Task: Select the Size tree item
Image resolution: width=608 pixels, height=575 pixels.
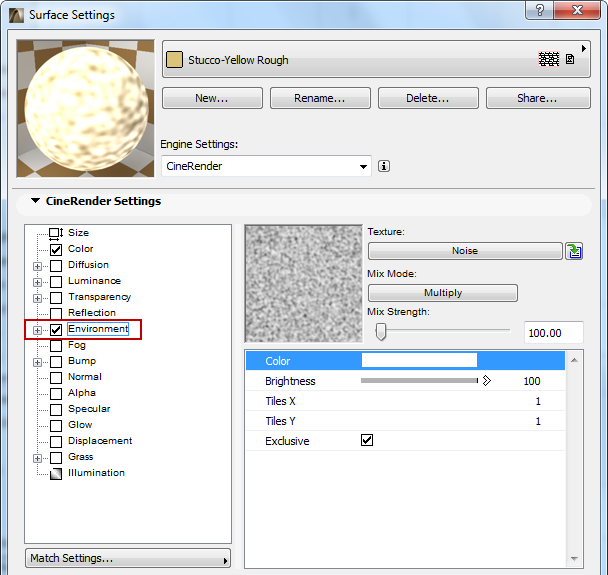Action: (78, 233)
